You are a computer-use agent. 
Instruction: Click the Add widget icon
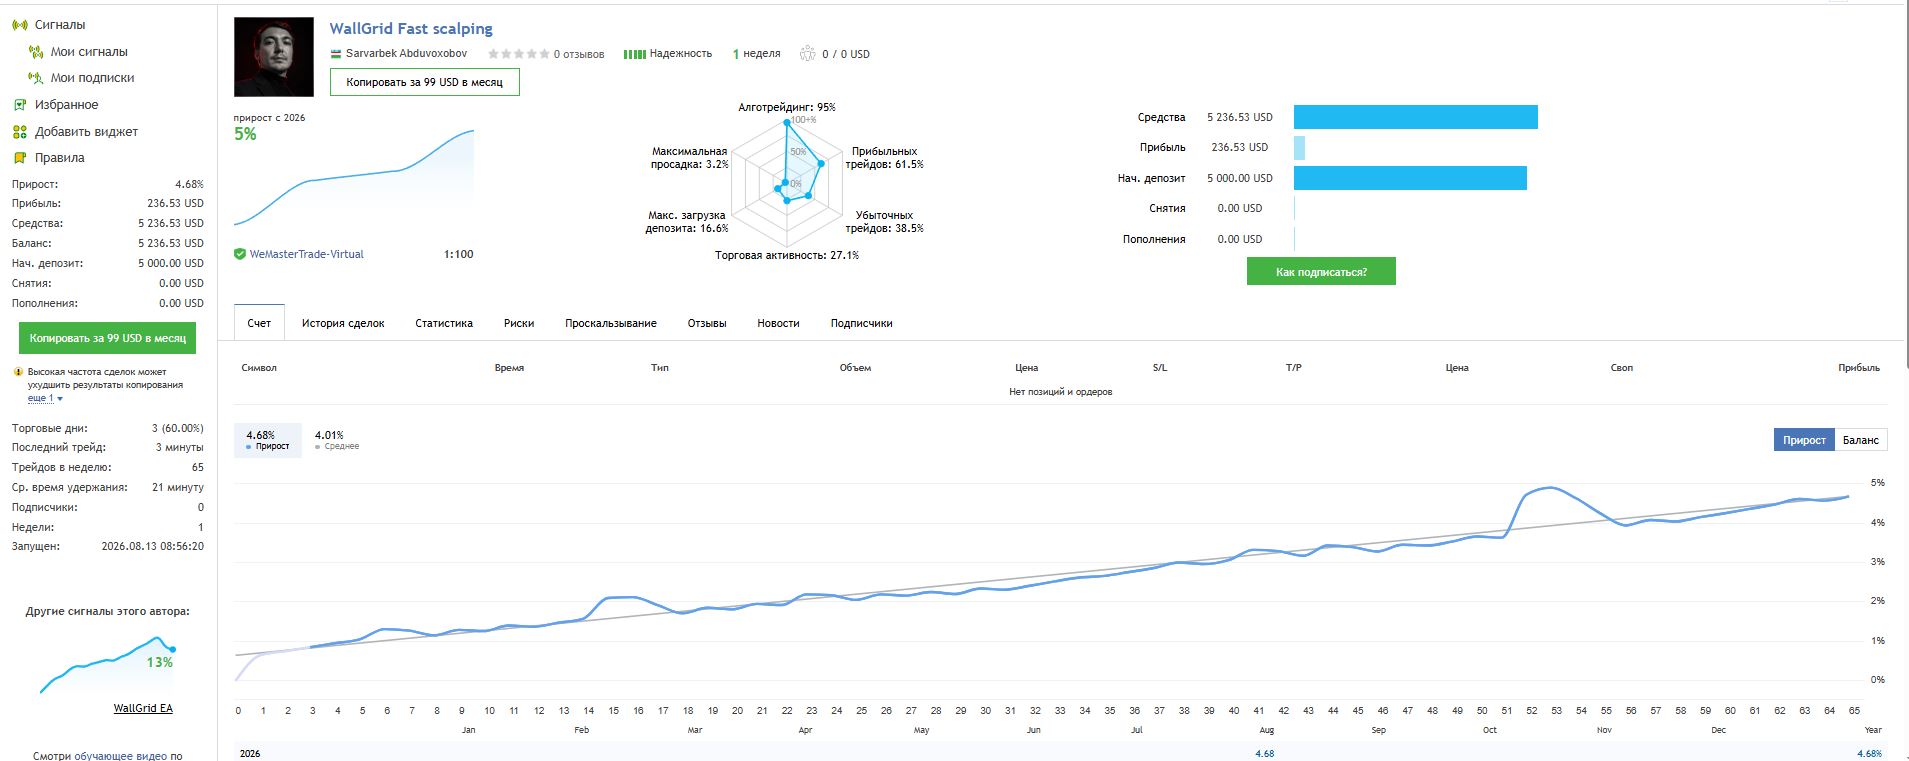point(19,132)
